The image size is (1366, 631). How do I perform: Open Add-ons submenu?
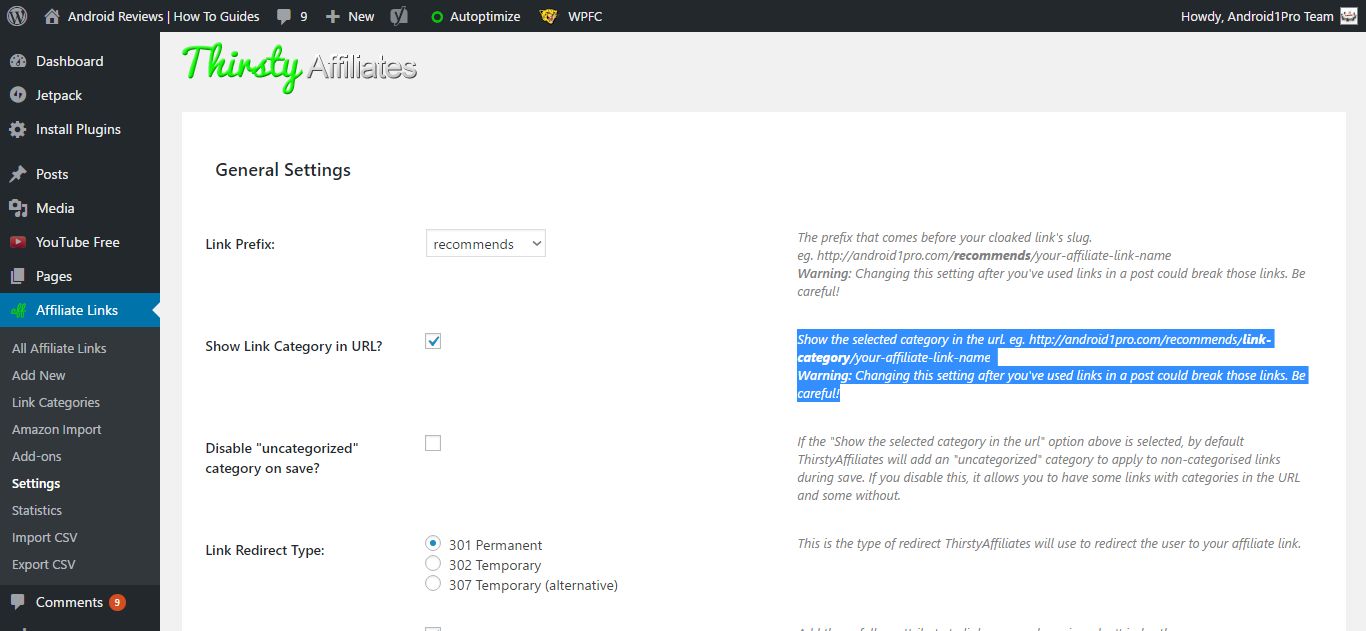coord(37,456)
